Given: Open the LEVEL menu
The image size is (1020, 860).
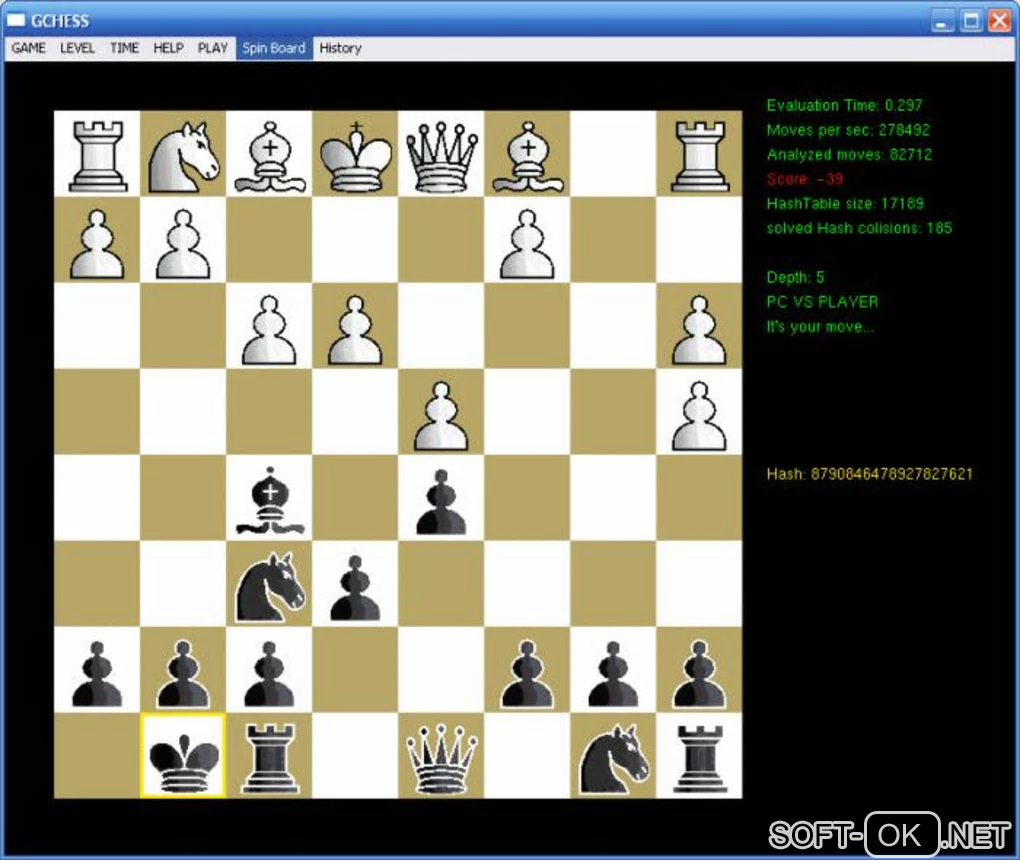Looking at the screenshot, I should [x=77, y=48].
